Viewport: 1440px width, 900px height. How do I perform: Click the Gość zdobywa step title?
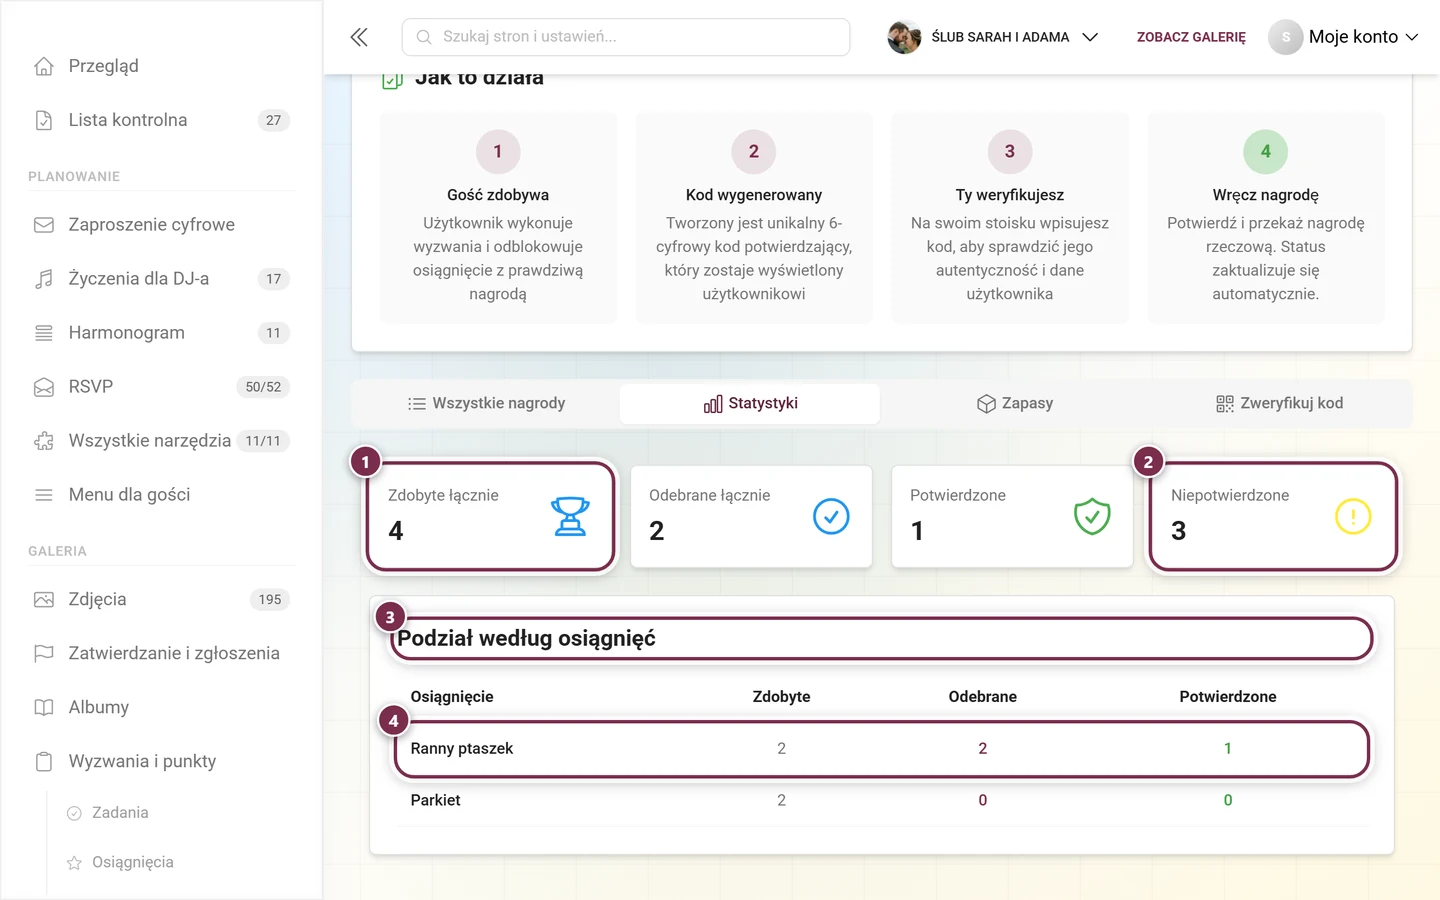[x=498, y=195]
